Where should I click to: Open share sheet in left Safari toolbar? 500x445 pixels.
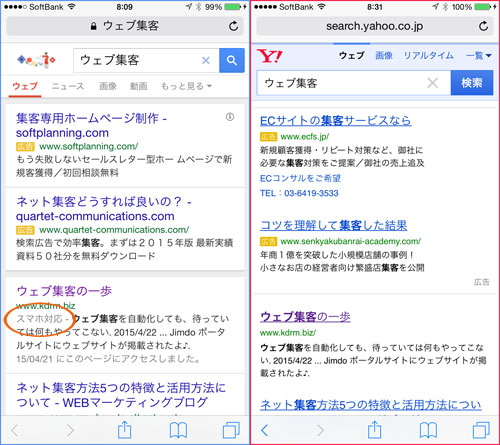[x=124, y=430]
